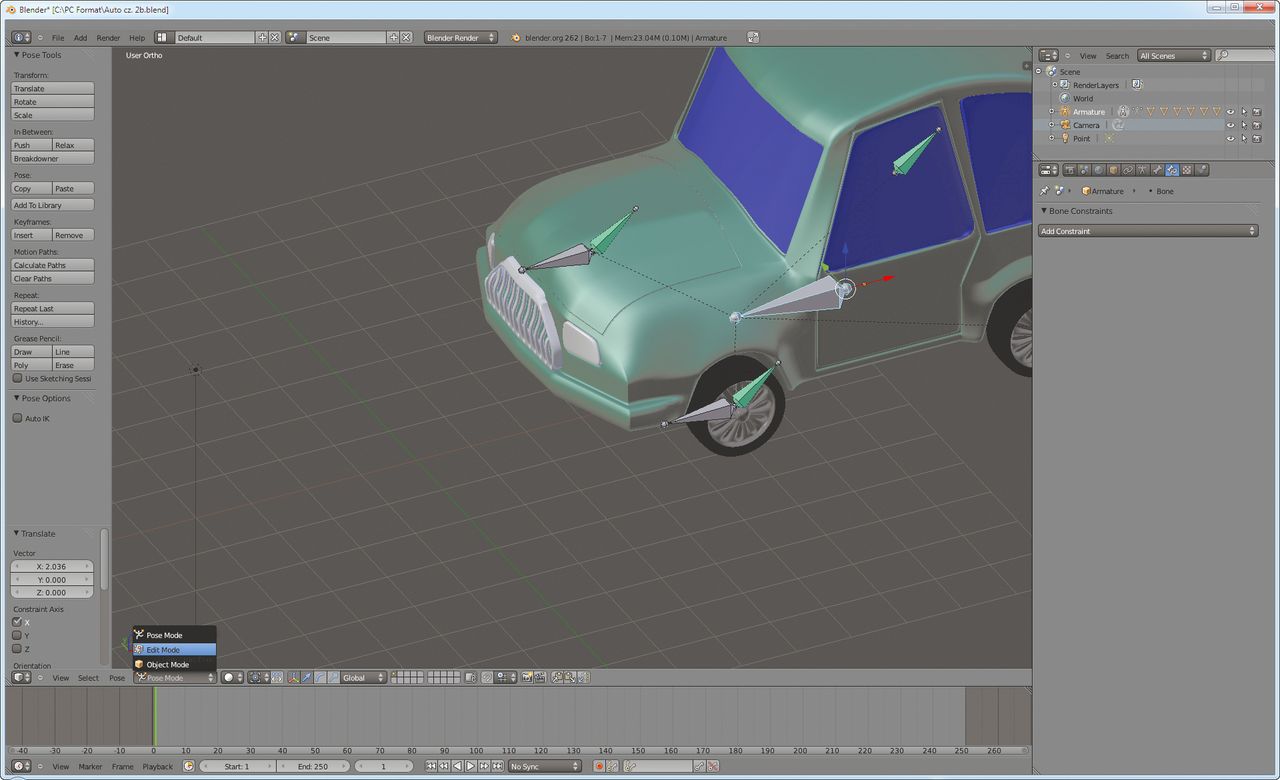
Task: Open the All Scenes outliner dropdown
Action: point(1174,56)
